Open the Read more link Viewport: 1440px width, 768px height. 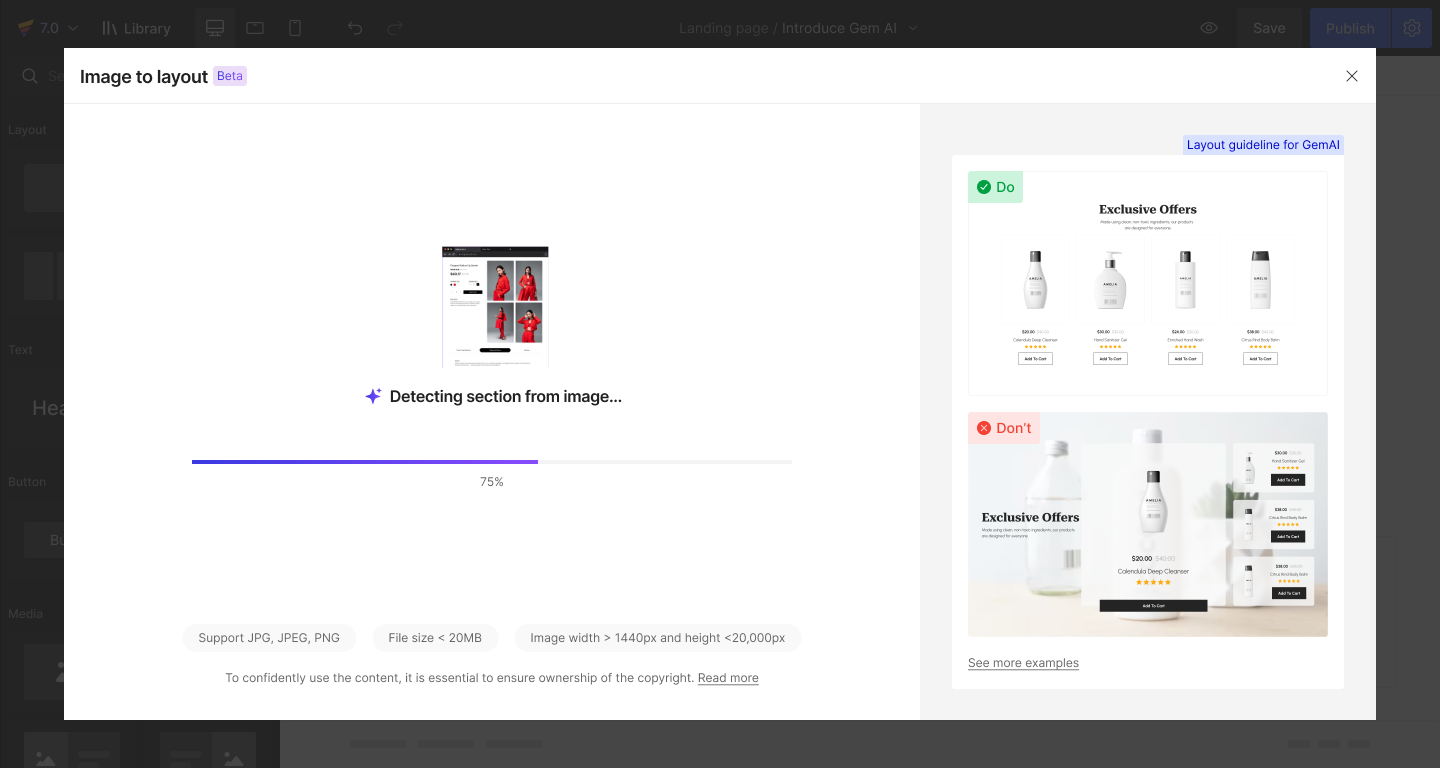tap(728, 678)
